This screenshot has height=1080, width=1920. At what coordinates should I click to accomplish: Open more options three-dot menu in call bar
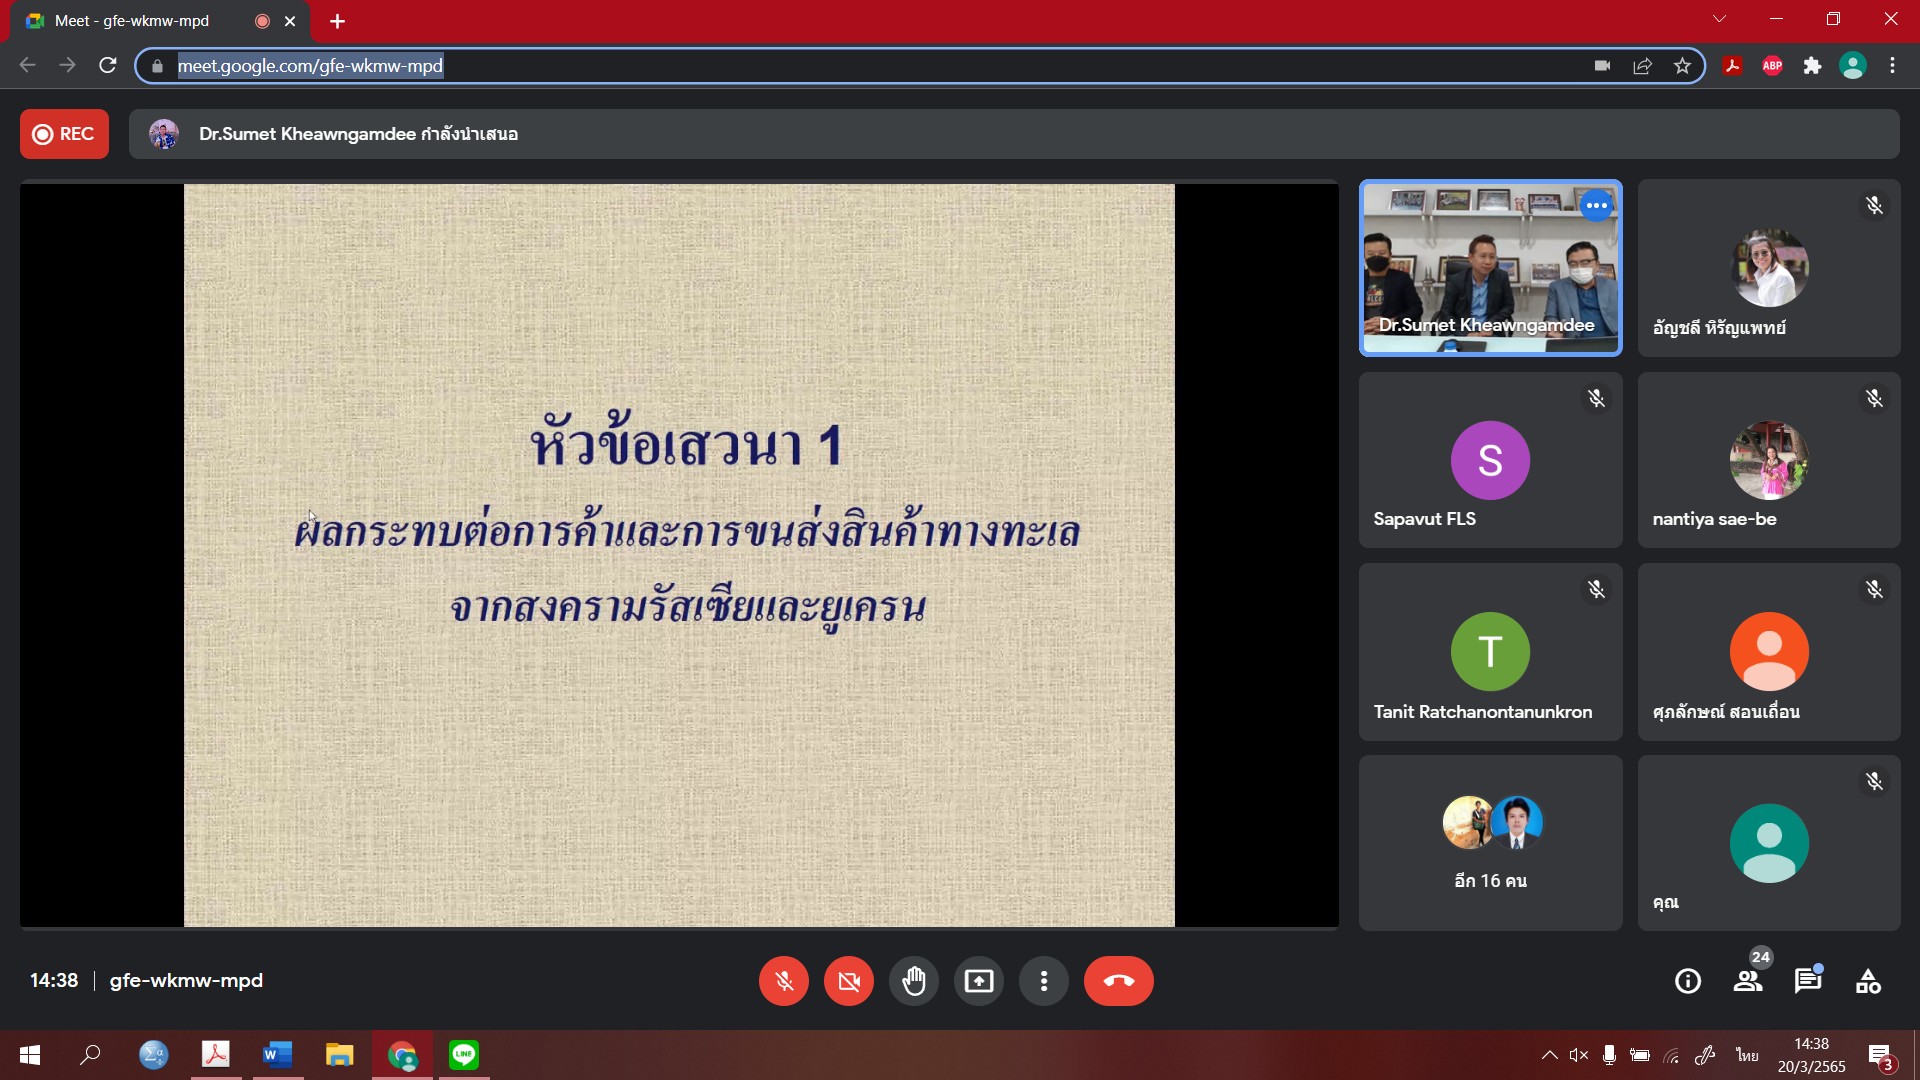1044,981
